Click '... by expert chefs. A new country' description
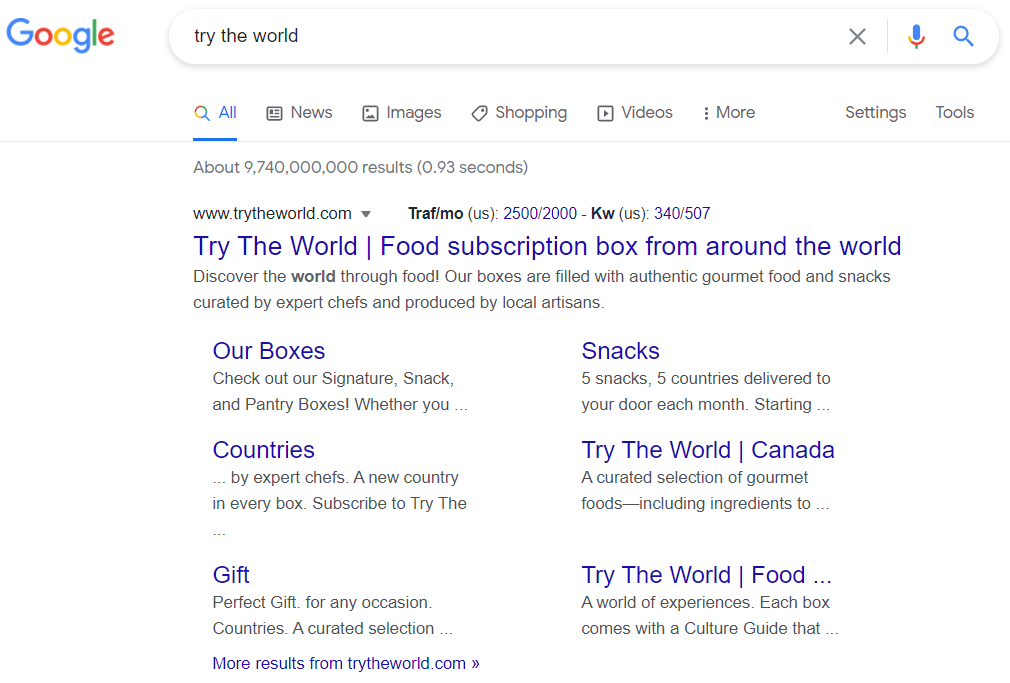The height and width of the screenshot is (683, 1010). point(336,477)
